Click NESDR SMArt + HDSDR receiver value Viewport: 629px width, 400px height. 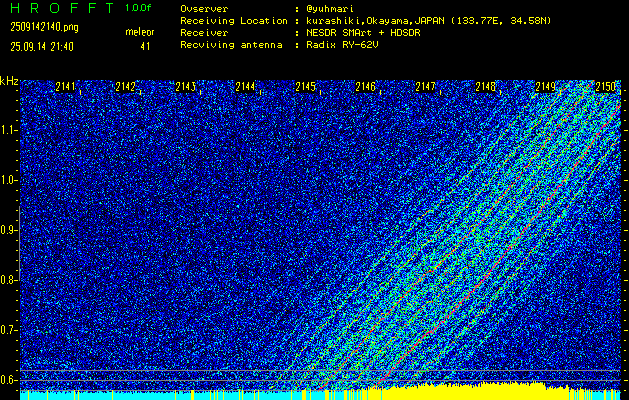pyautogui.click(x=363, y=33)
